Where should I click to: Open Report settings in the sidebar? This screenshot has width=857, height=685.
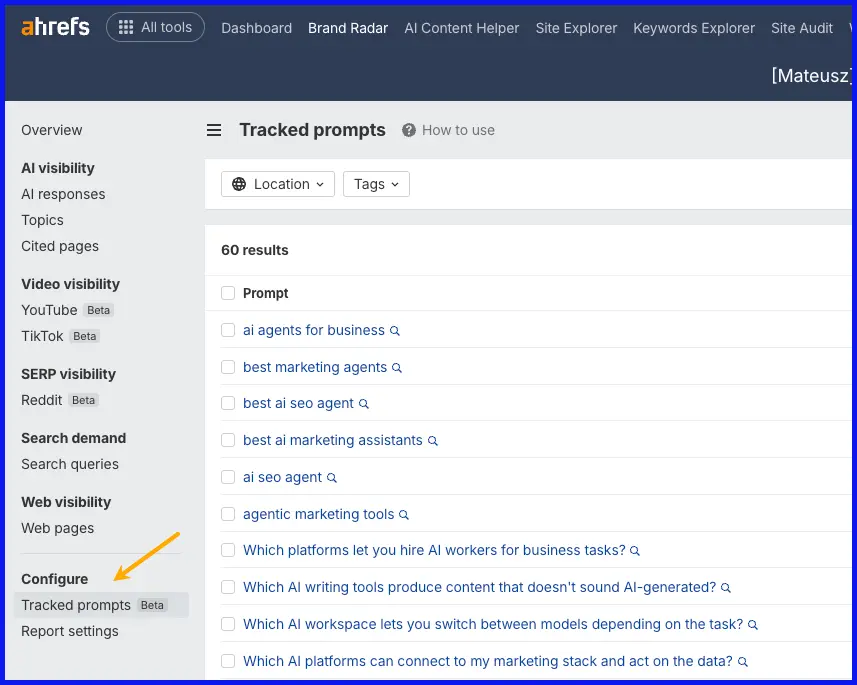[x=69, y=631]
